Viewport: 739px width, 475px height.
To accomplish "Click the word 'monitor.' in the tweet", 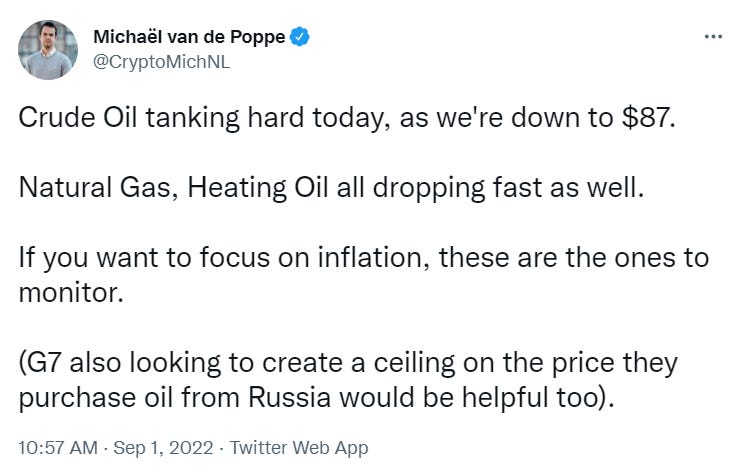I will (71, 293).
